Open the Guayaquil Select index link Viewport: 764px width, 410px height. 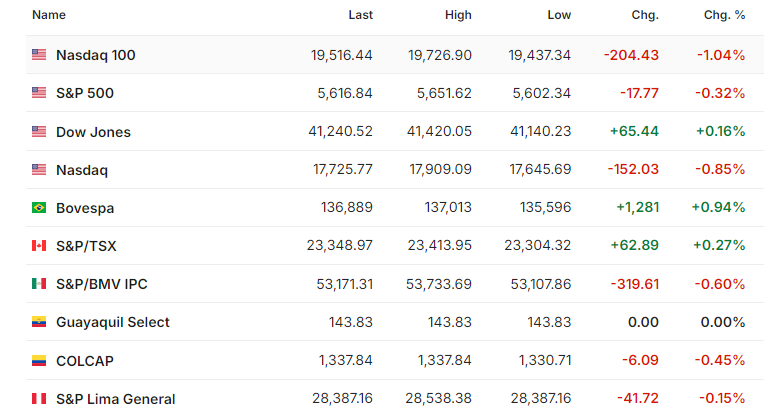[x=113, y=322]
